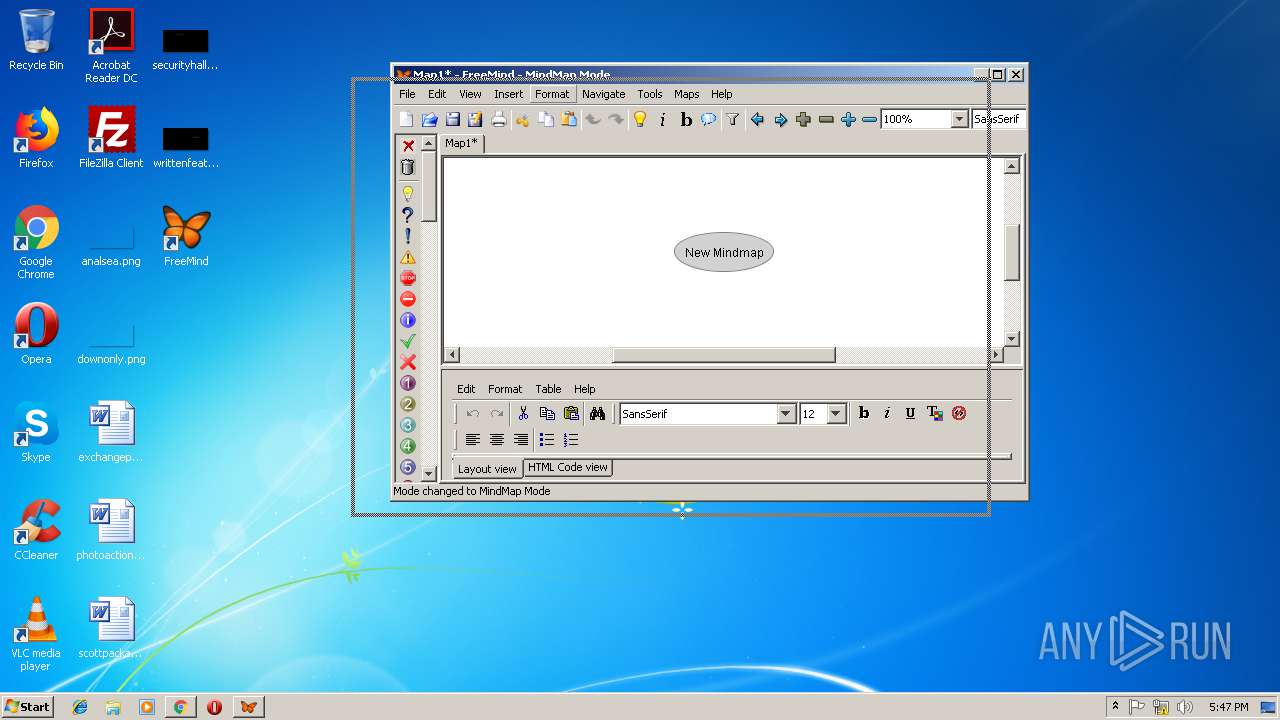The height and width of the screenshot is (720, 1280).
Task: Remove last icon using red X at top
Action: pyautogui.click(x=408, y=146)
